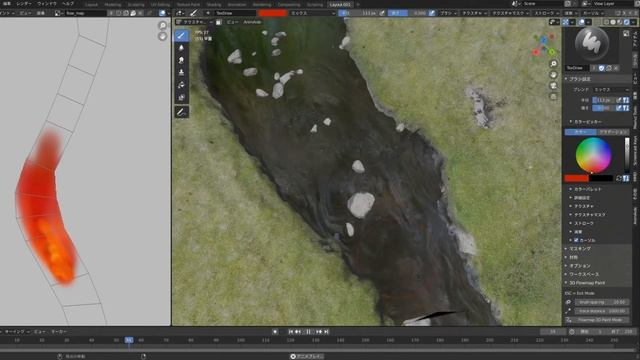Click the navigation axis gizmo
This screenshot has width=640, height=360.
(x=544, y=46)
